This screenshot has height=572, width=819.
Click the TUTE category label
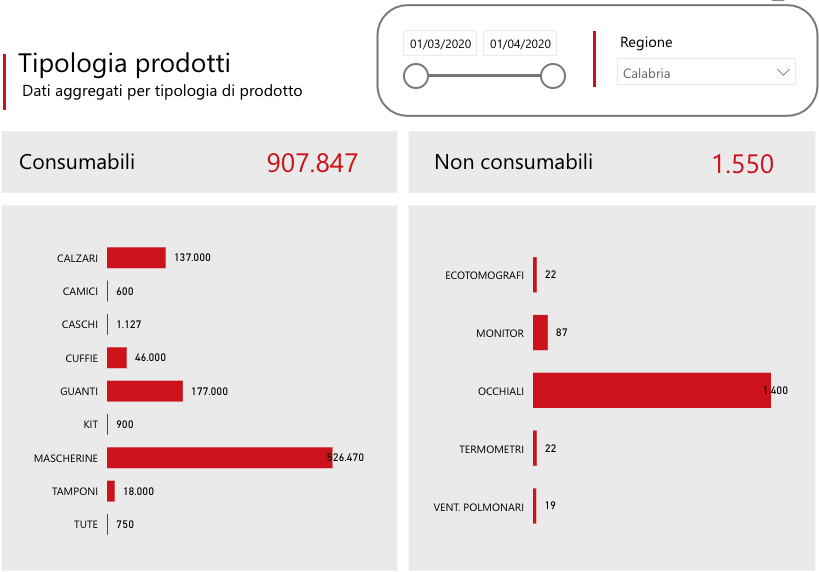[x=86, y=525]
